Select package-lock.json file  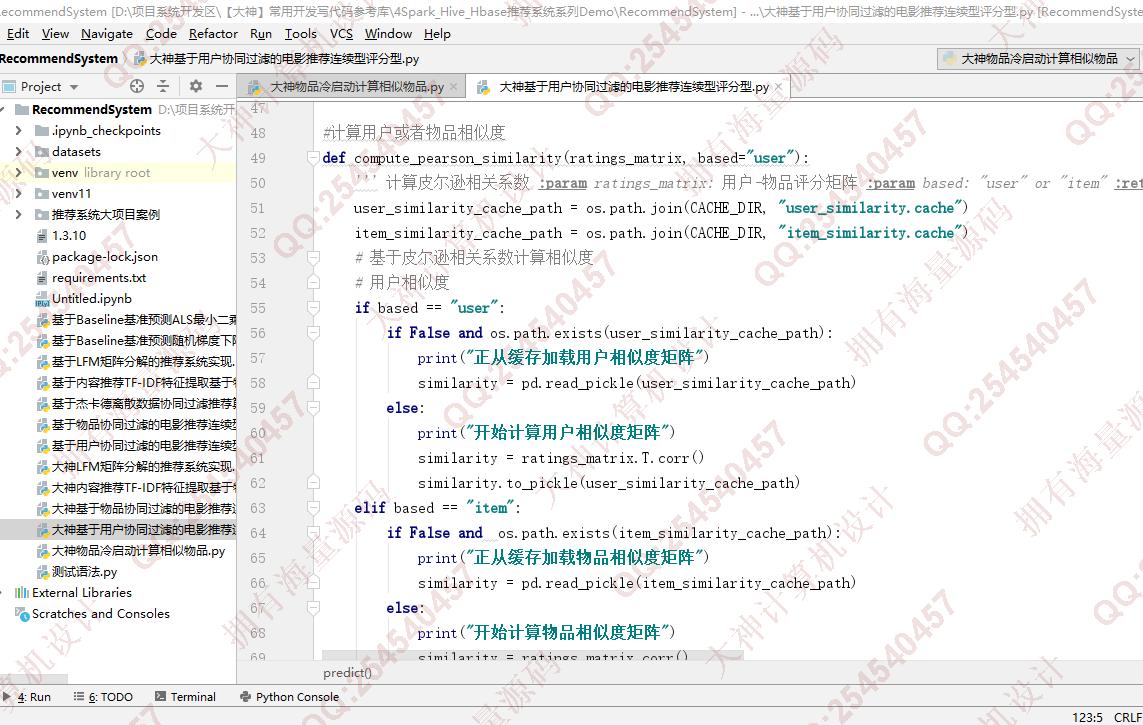point(104,256)
